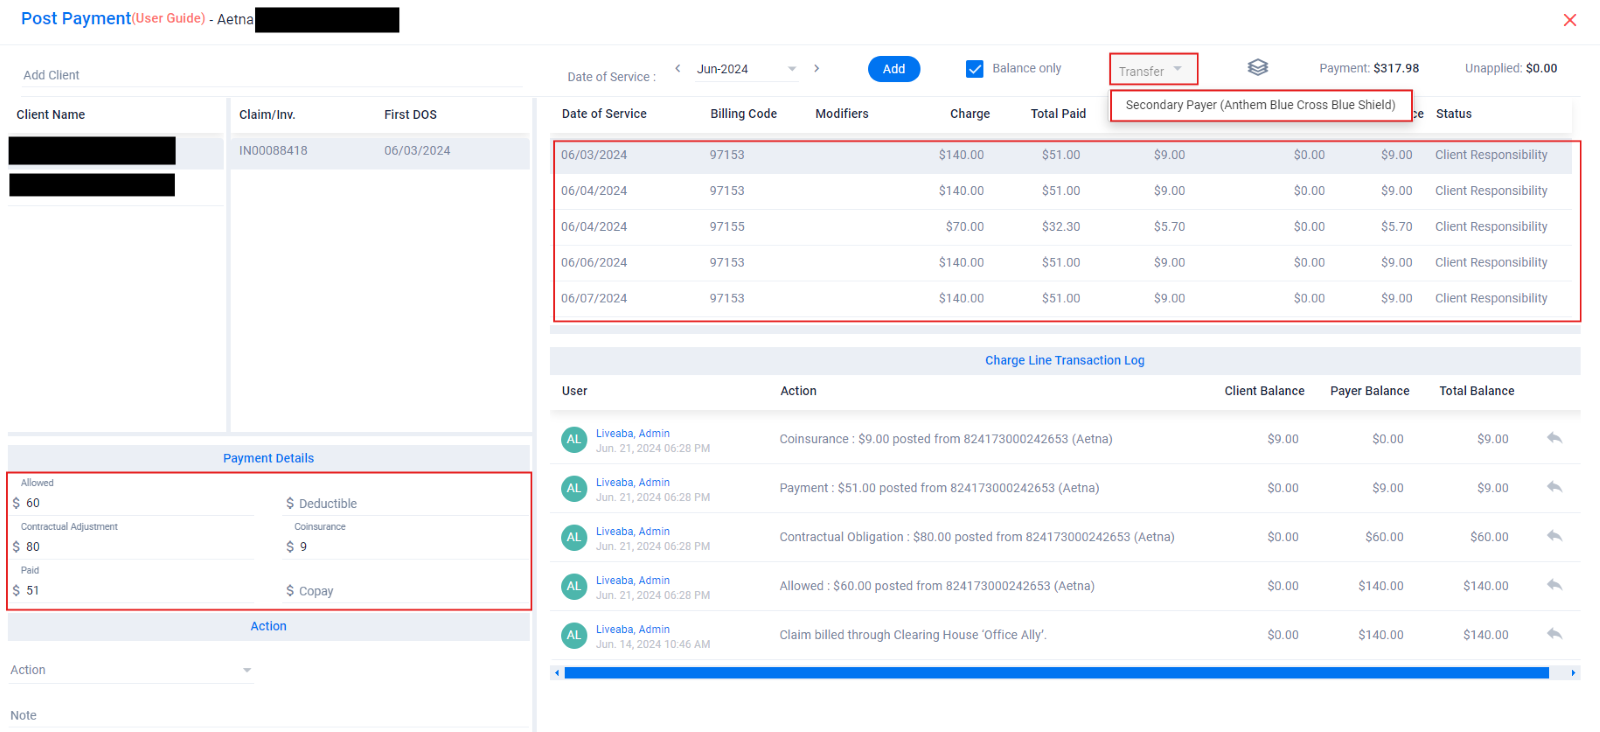This screenshot has height=732, width=1600.
Task: Click the Claim/Inv. column header
Action: click(x=267, y=115)
